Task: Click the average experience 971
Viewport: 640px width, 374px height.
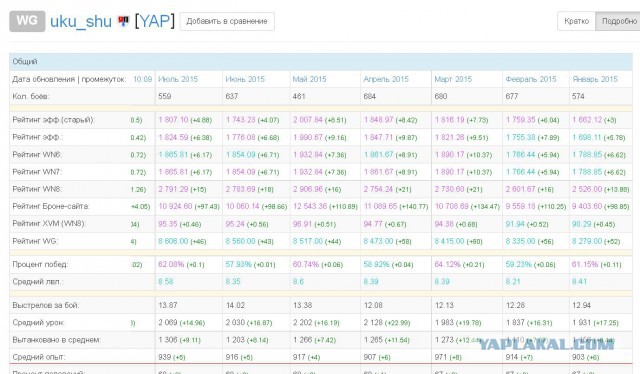Action: (x=441, y=357)
